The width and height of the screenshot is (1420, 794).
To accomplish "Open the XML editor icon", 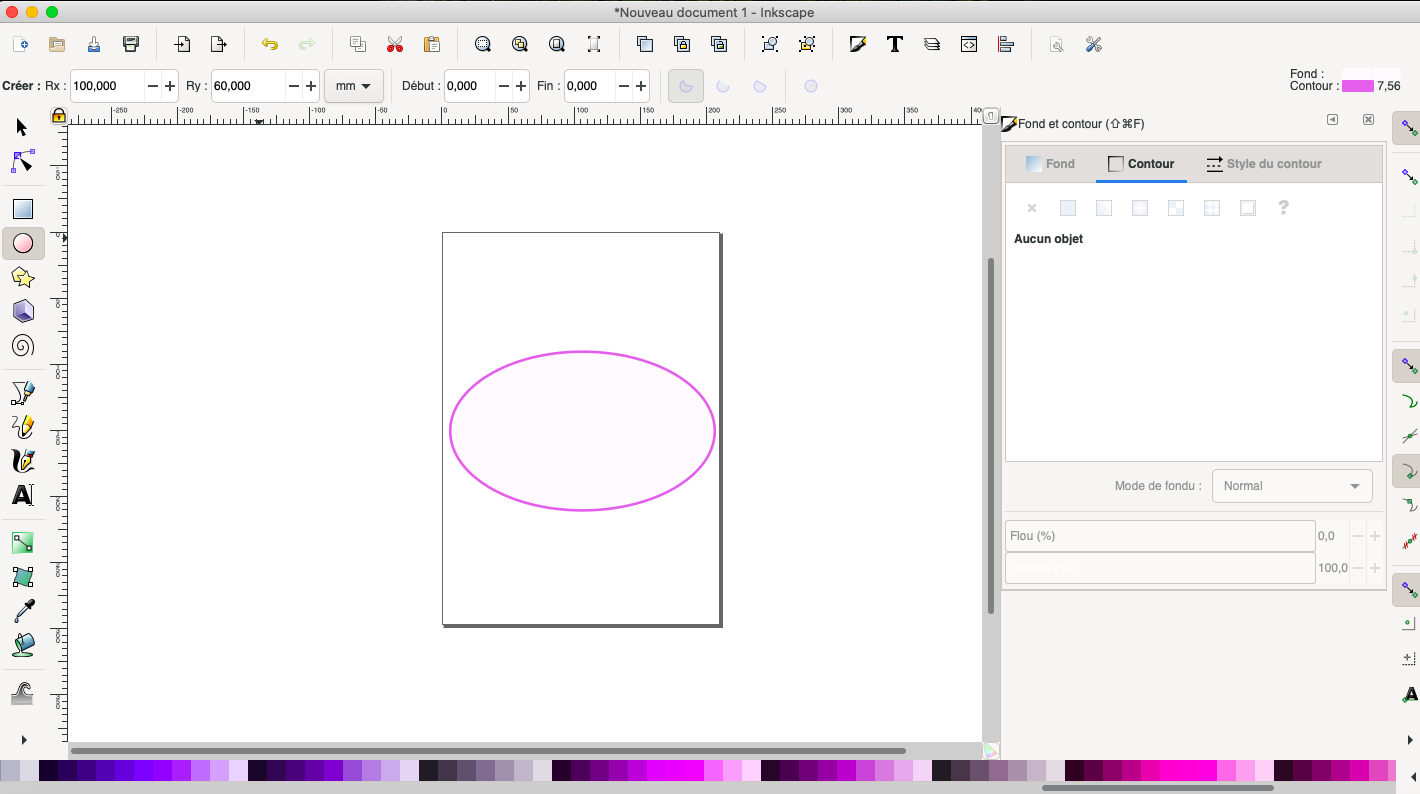I will pyautogui.click(x=969, y=44).
